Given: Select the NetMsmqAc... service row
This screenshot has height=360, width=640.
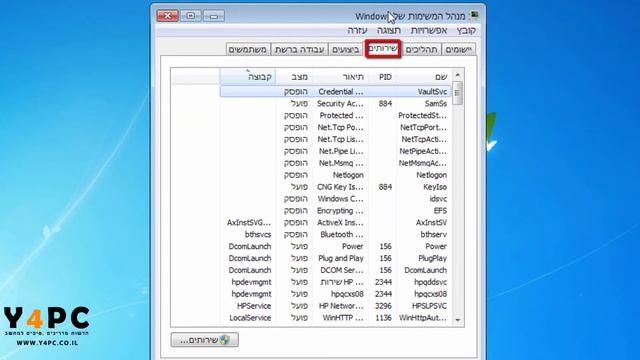Looking at the screenshot, I should 336,163.
